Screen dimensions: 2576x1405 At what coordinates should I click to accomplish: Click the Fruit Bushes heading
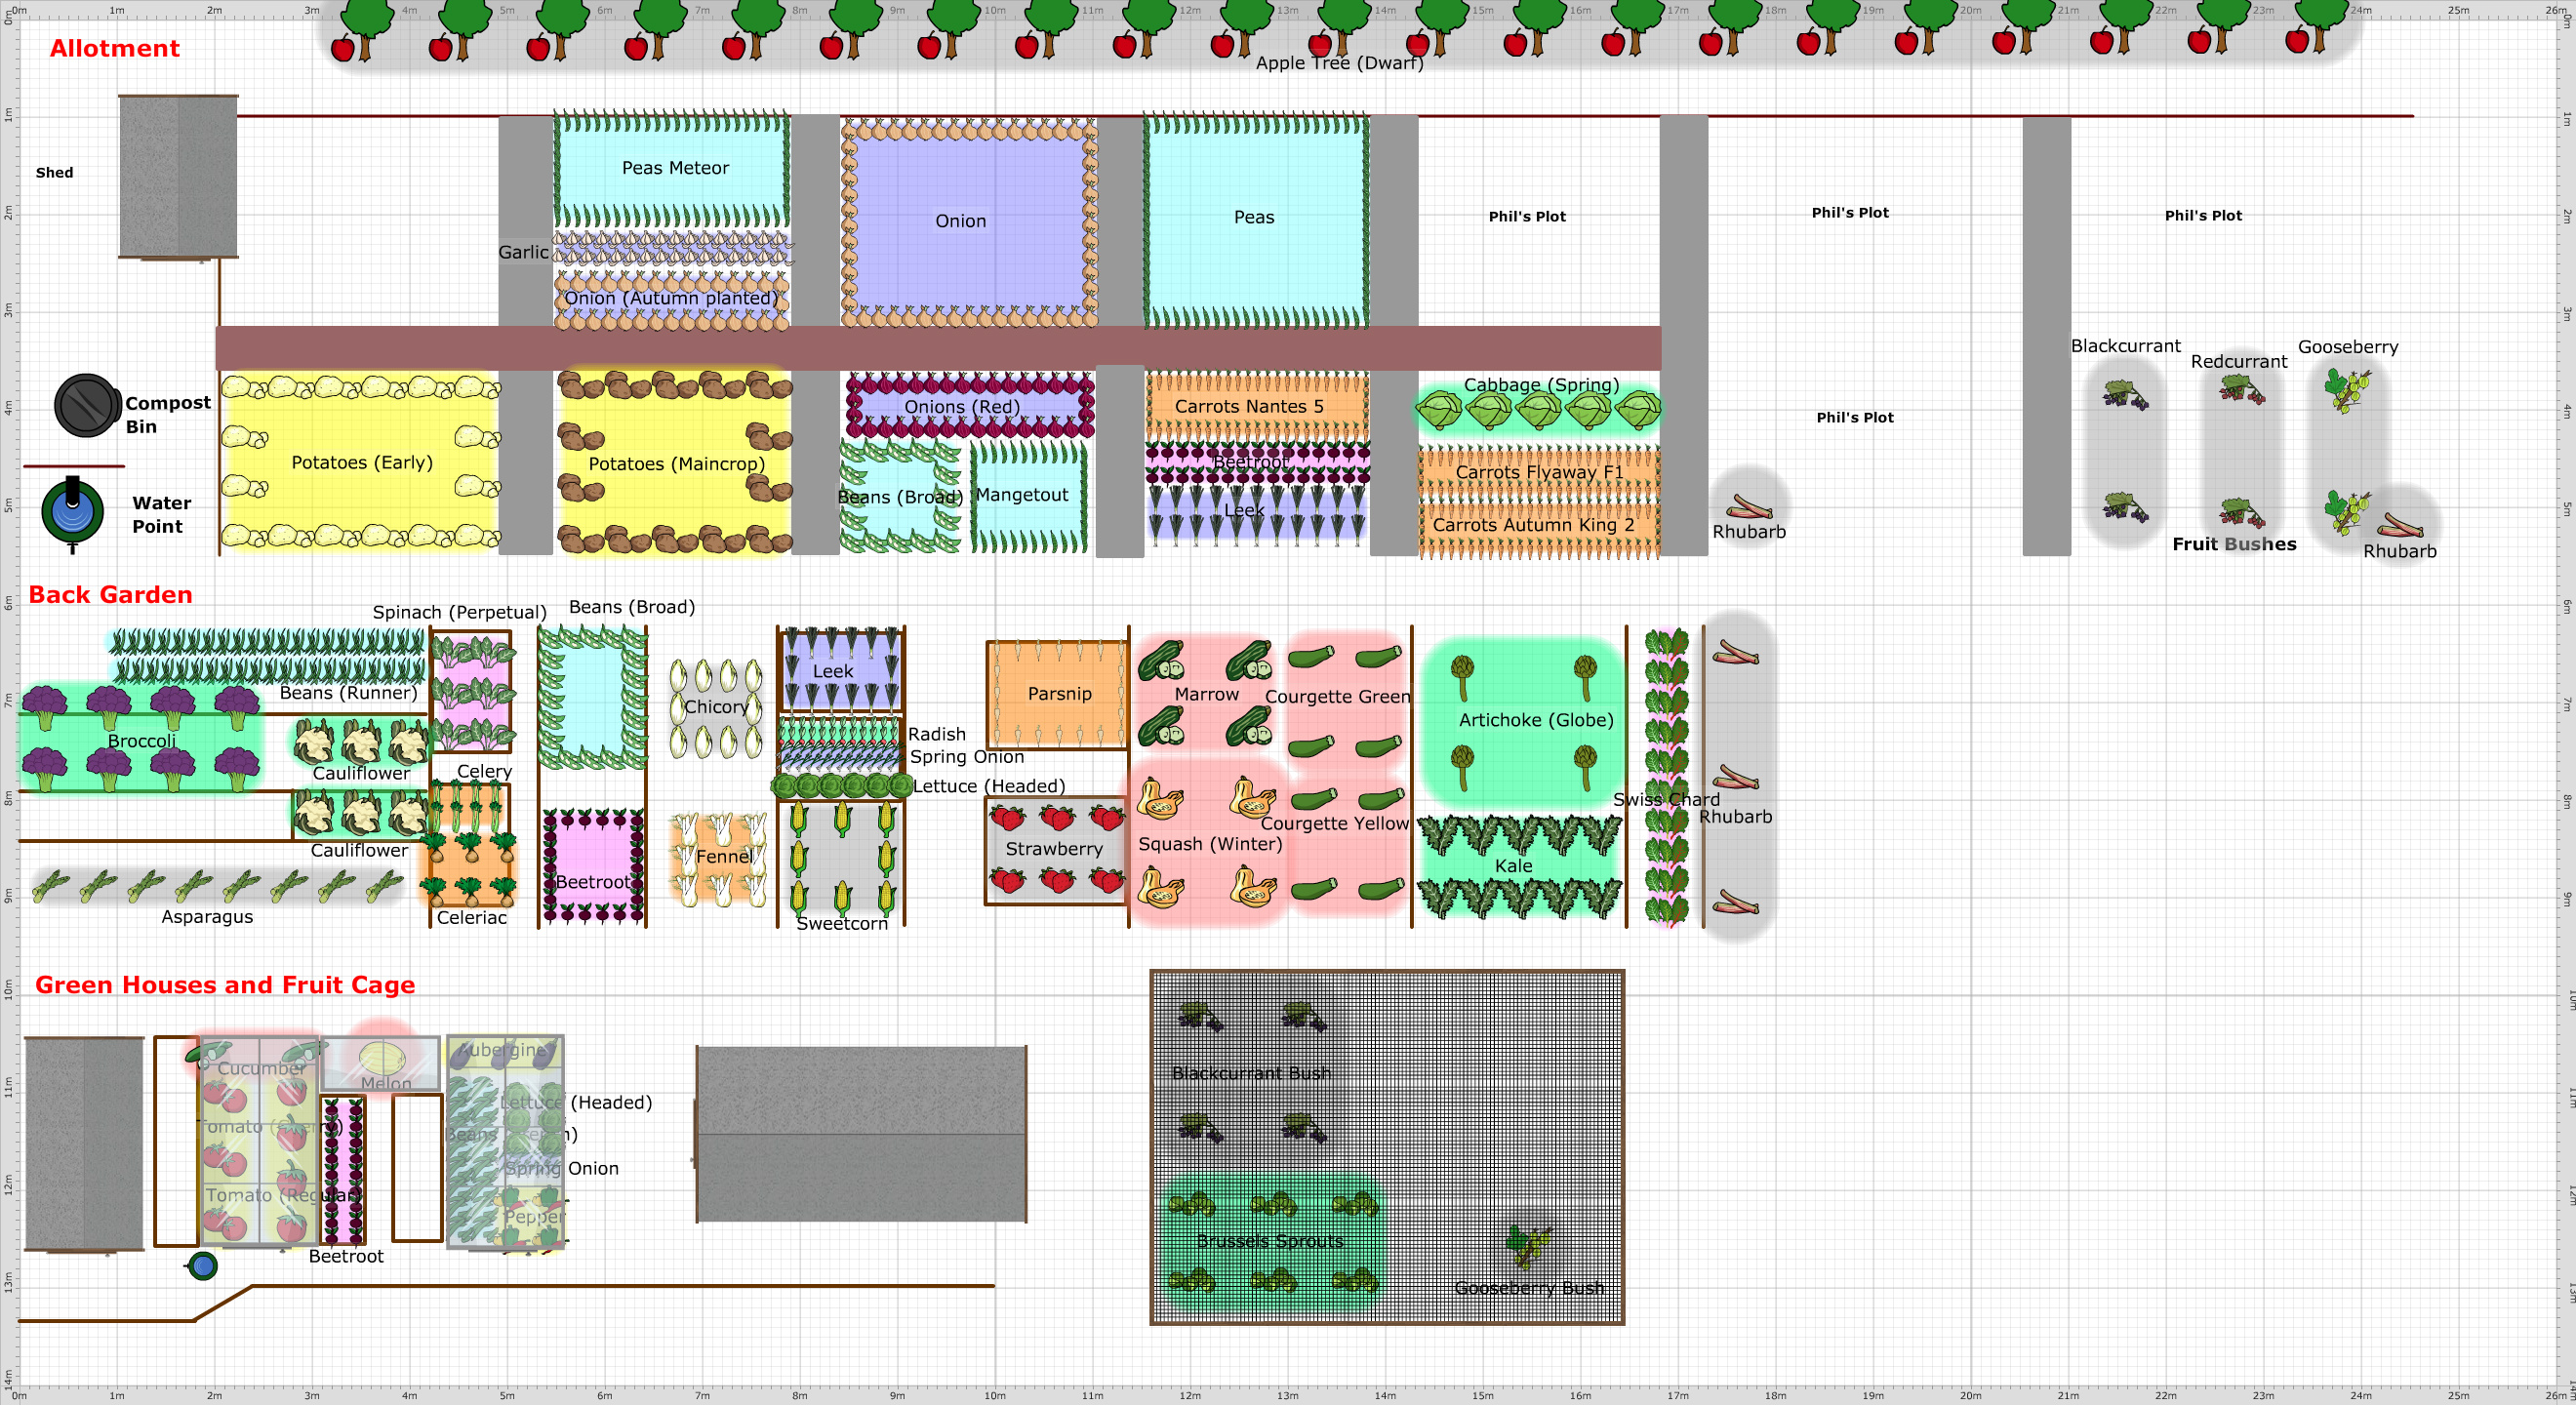click(x=2234, y=544)
